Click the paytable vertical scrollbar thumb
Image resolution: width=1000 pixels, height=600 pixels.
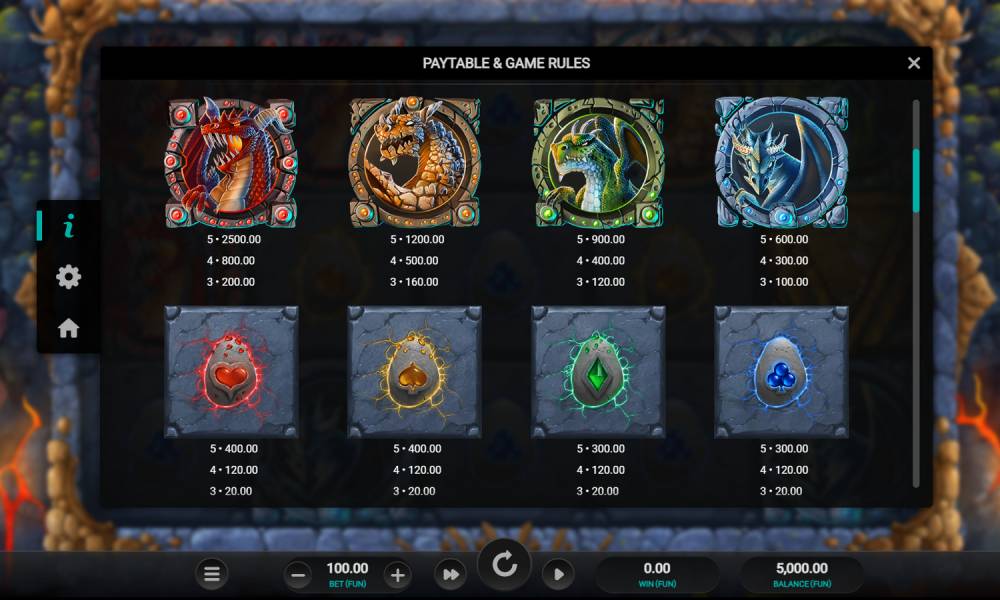pyautogui.click(x=916, y=180)
